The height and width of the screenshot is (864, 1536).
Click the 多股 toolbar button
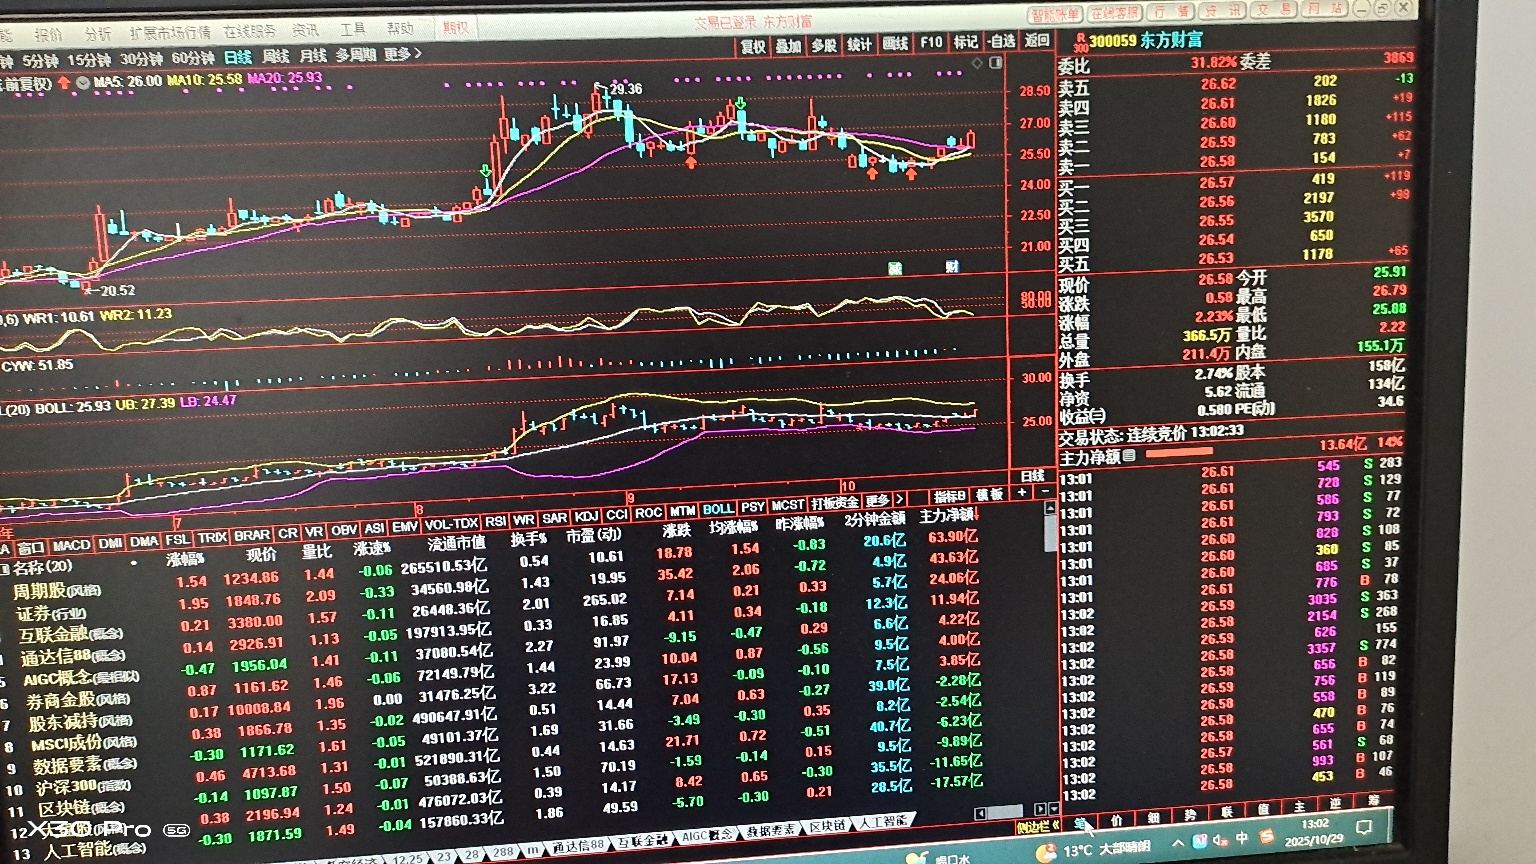coord(823,45)
